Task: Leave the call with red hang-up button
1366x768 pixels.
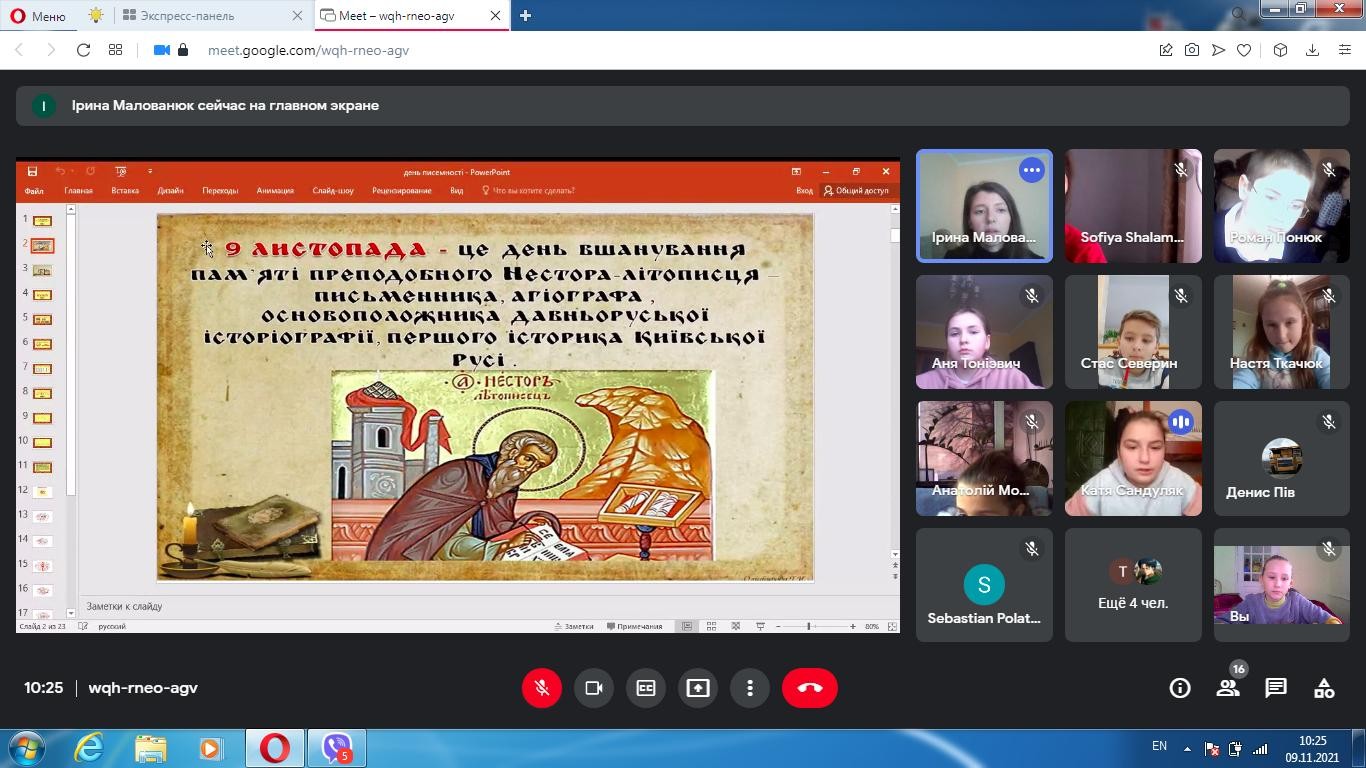Action: [x=810, y=688]
